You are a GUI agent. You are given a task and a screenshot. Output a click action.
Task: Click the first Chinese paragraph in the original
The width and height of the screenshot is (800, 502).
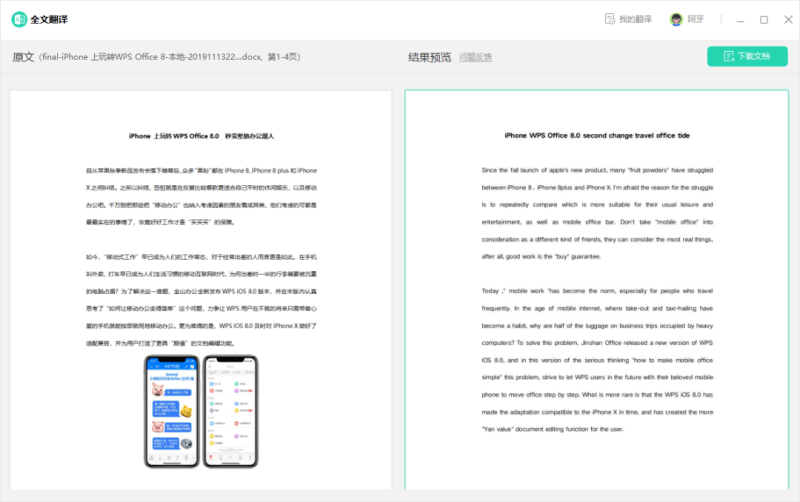(x=201, y=196)
